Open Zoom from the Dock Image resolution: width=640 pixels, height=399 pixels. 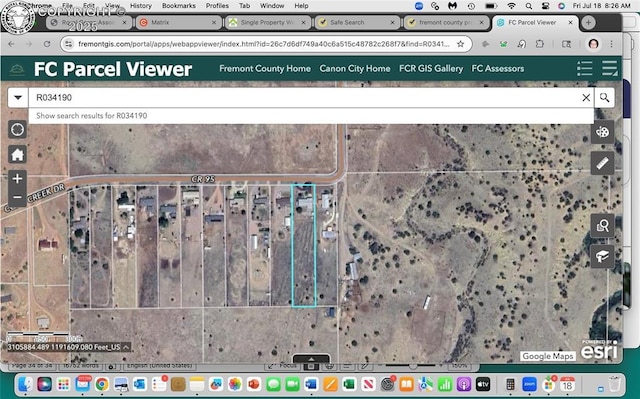point(529,384)
